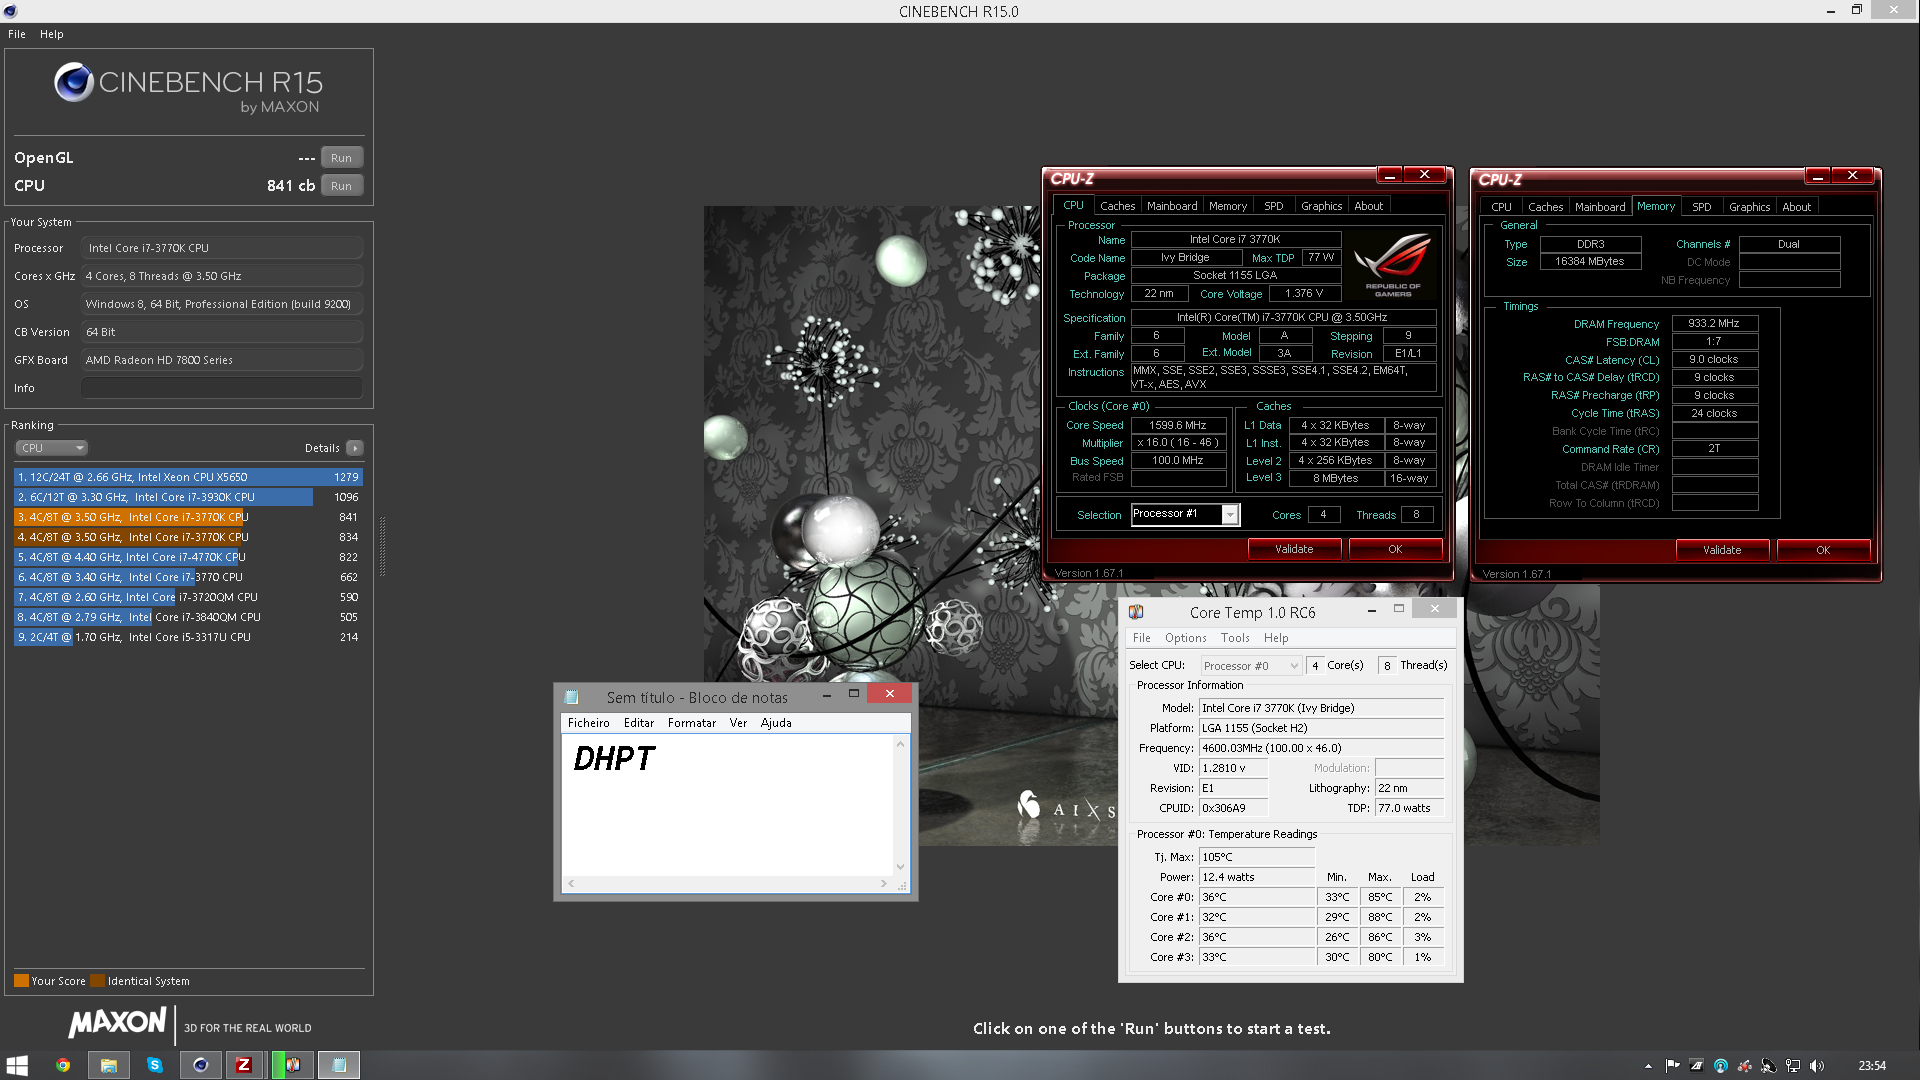Screen dimensions: 1920x1080
Task: Select ranking row Intel Core i7-4770K
Action: click(x=188, y=557)
